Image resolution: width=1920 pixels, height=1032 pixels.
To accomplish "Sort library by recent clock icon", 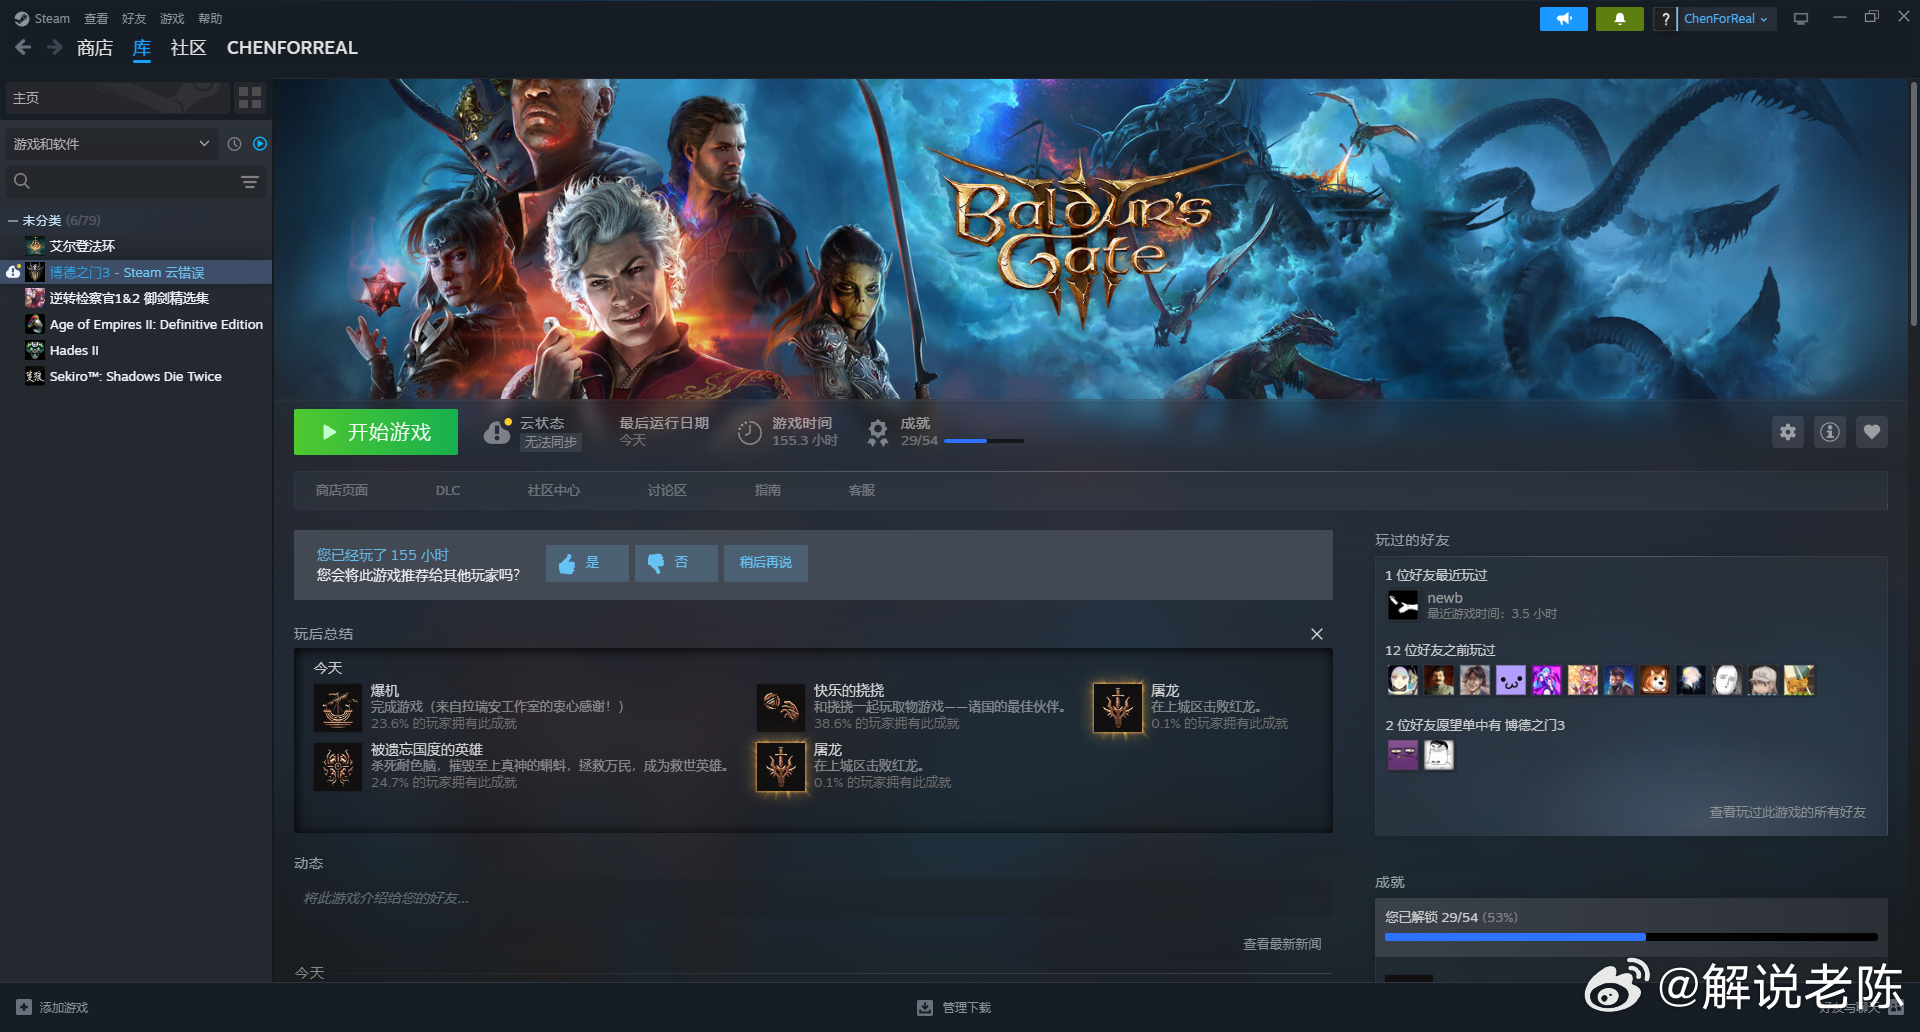I will (x=234, y=144).
